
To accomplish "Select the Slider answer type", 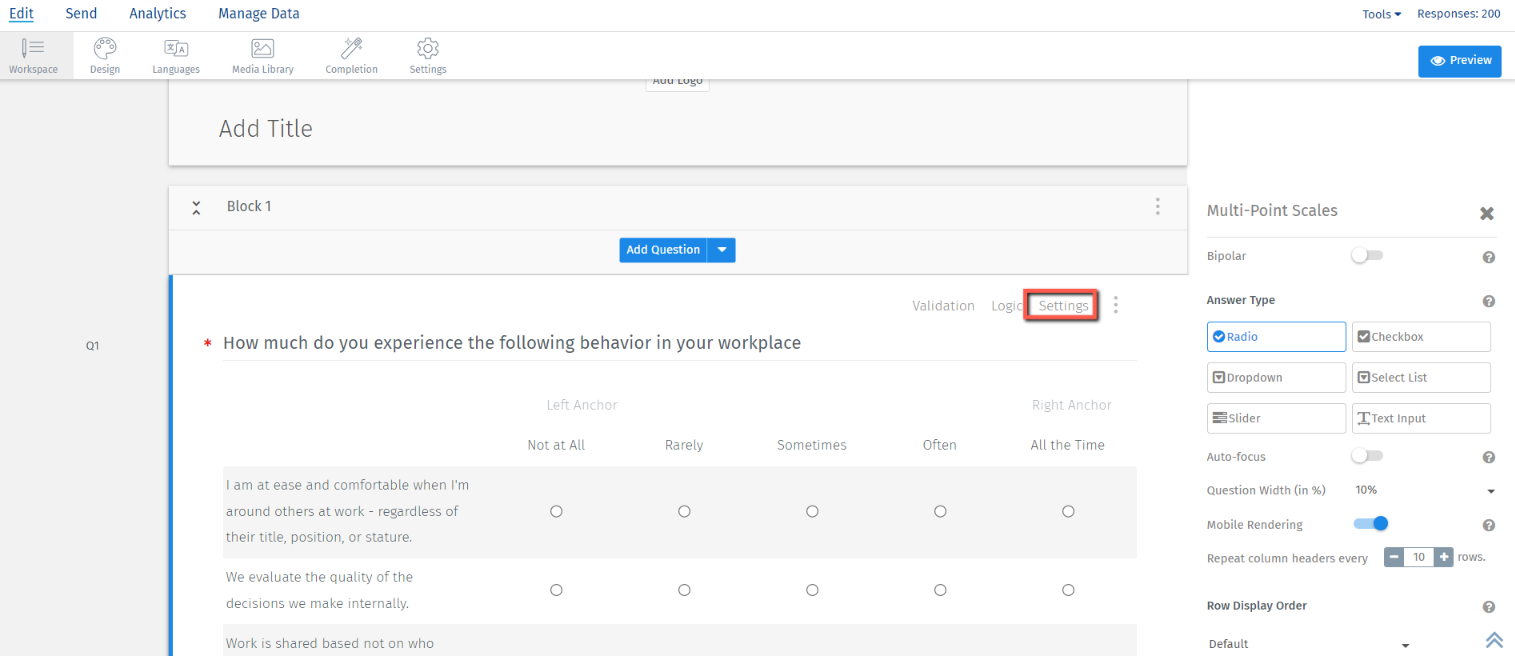I will tap(1276, 418).
